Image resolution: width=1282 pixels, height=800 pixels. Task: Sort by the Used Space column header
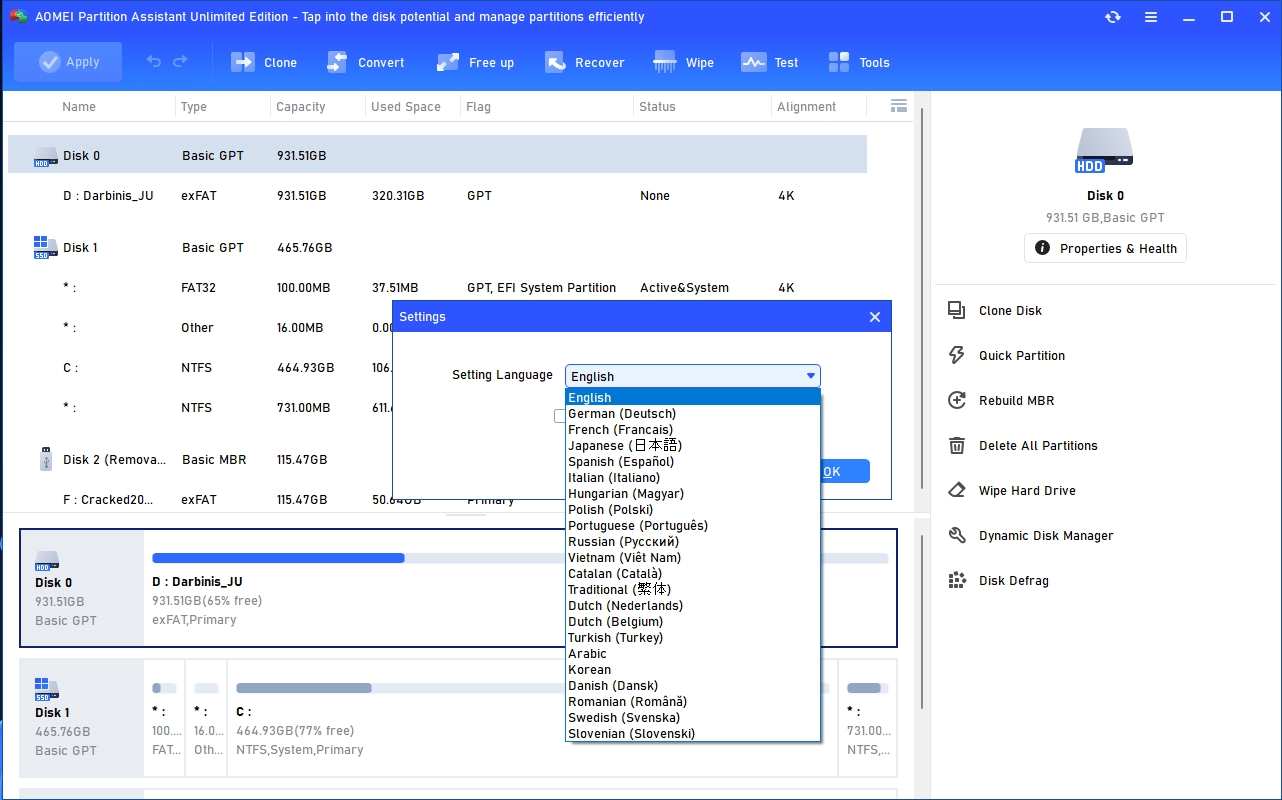(406, 107)
